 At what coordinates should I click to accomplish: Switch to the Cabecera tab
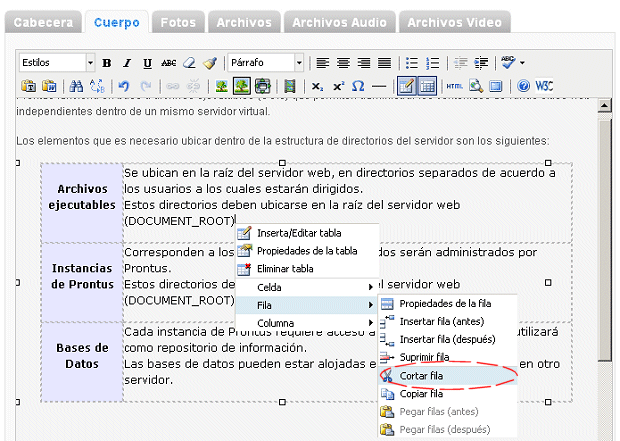point(43,22)
